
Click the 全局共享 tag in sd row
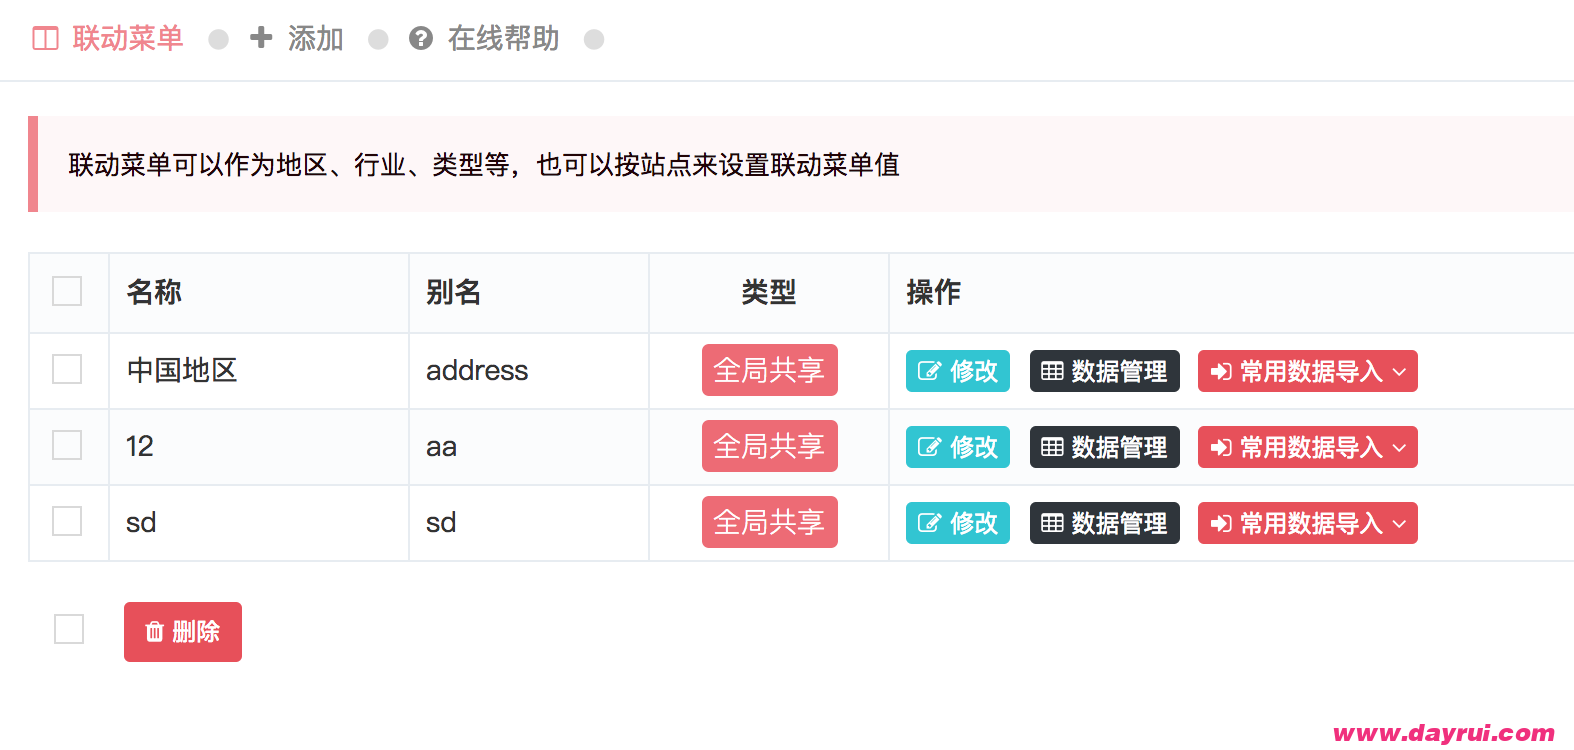[x=770, y=522]
